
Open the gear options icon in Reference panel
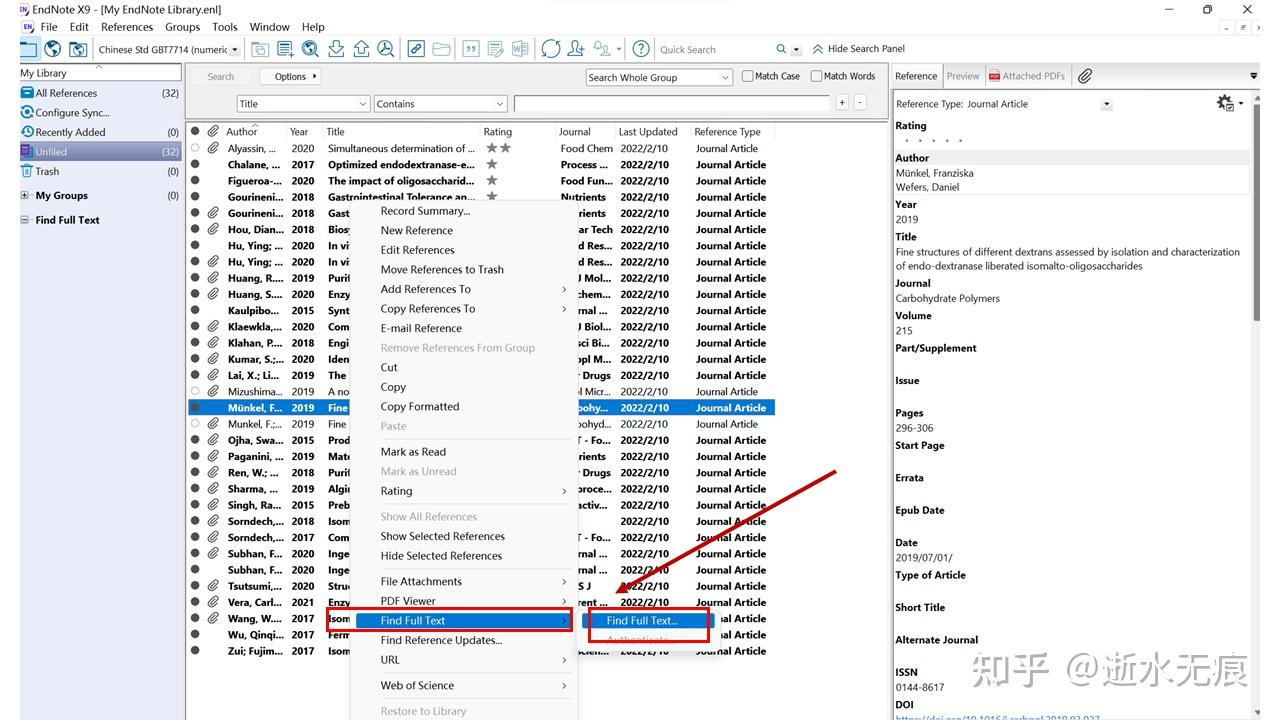pos(1225,103)
